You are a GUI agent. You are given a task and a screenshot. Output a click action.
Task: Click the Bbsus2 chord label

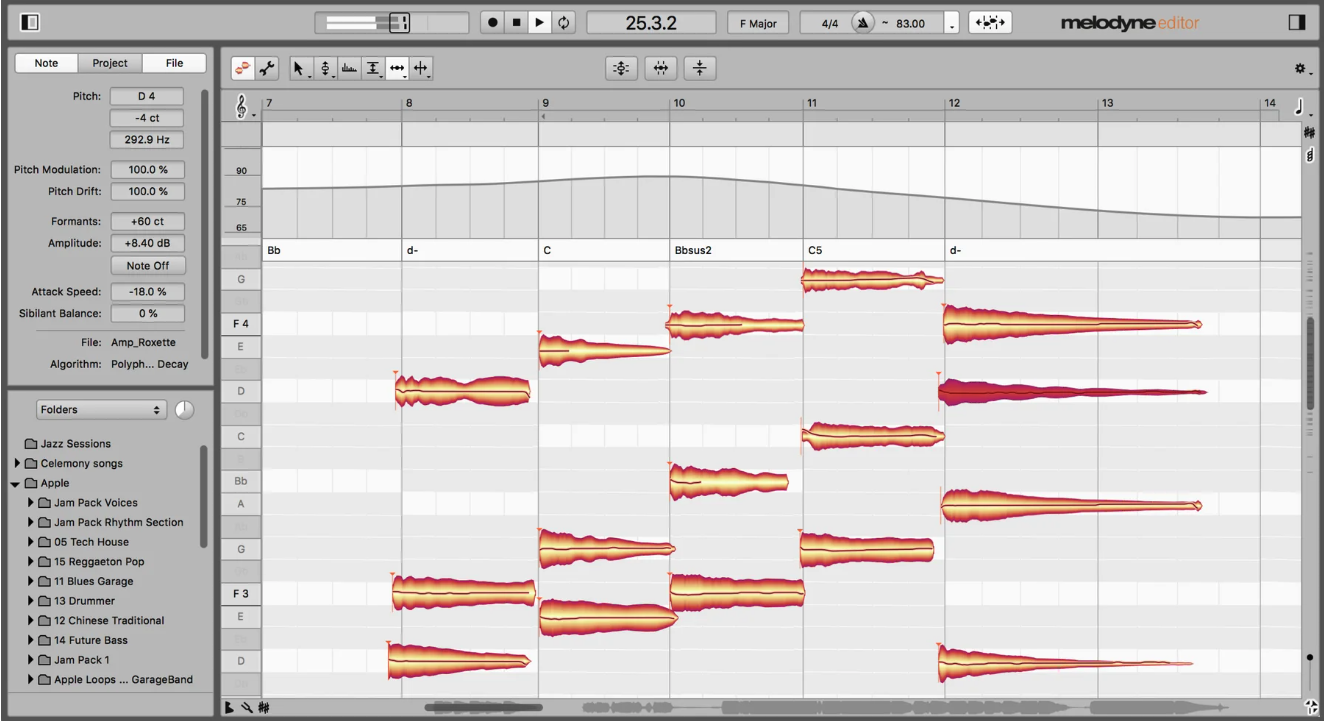point(693,251)
